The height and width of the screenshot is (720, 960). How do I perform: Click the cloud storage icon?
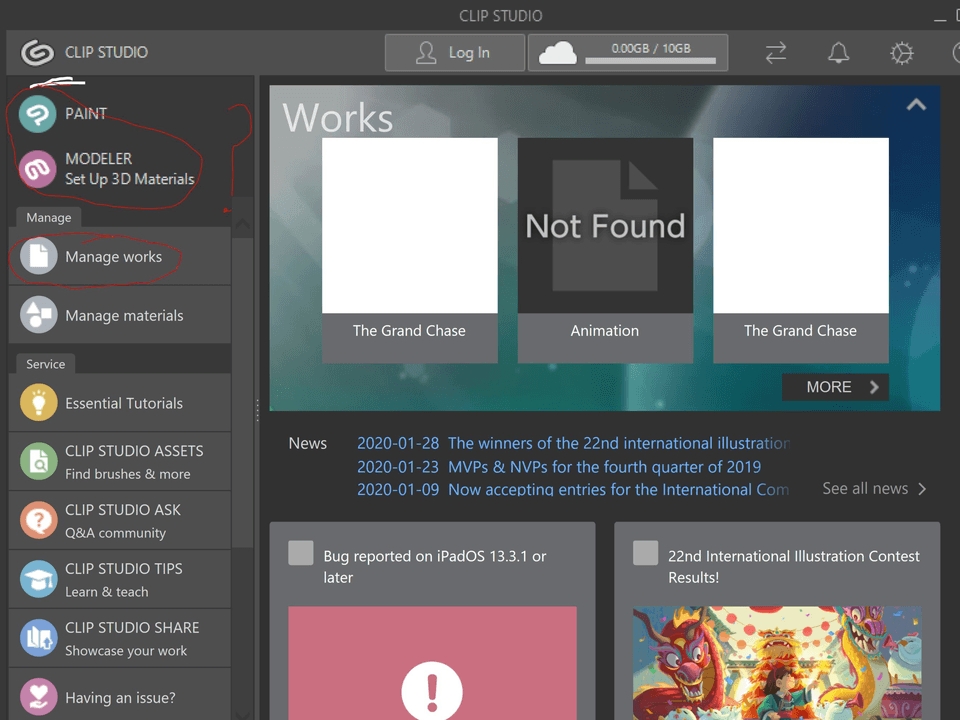point(557,53)
